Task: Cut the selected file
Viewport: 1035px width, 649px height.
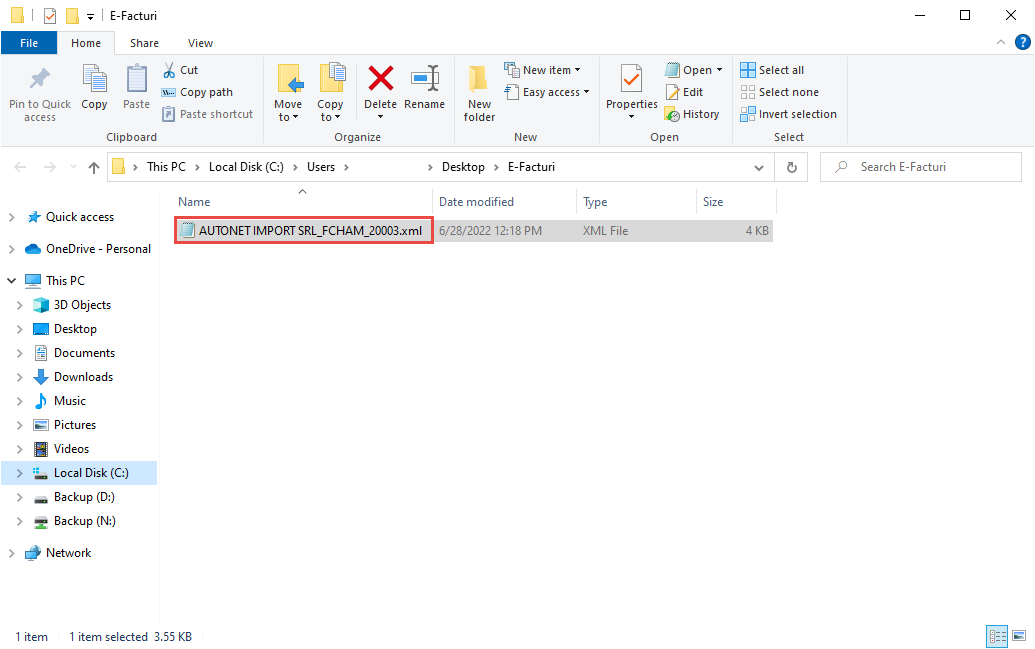Action: pos(181,70)
